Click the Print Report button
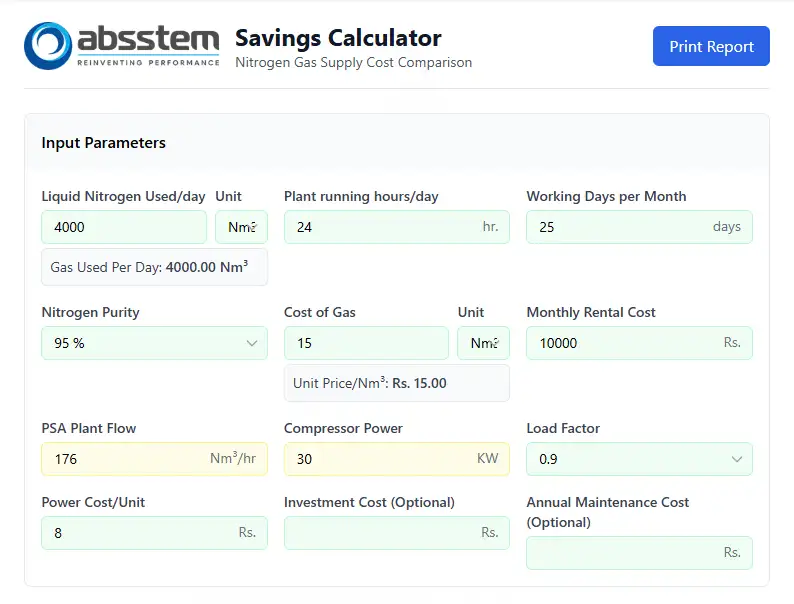The image size is (794, 604). click(711, 46)
